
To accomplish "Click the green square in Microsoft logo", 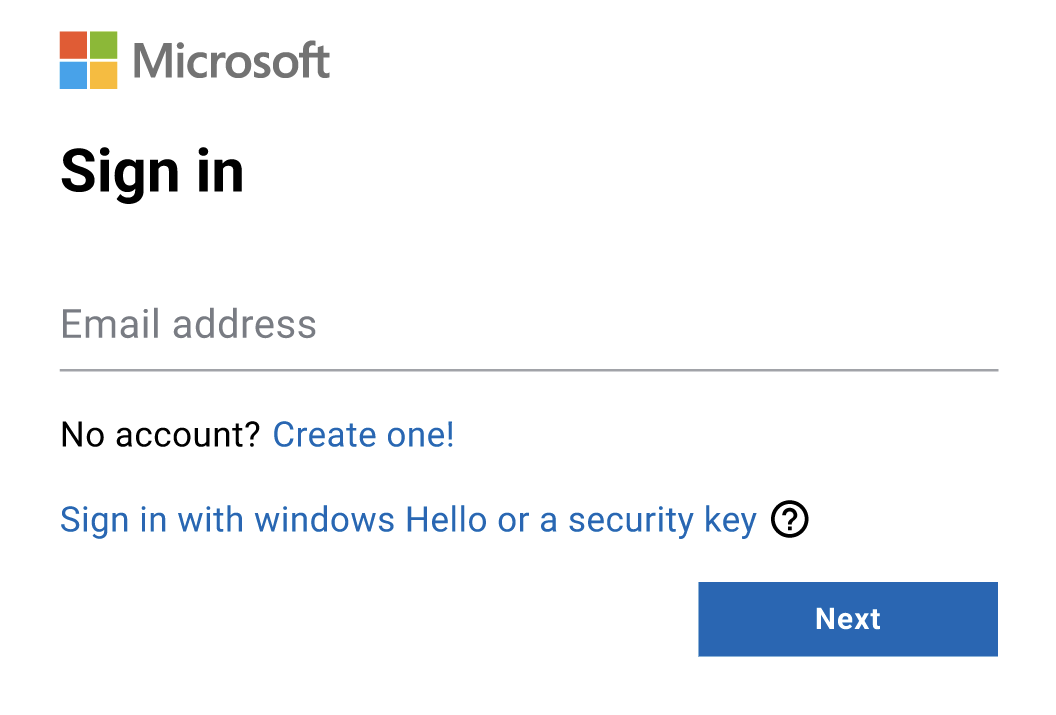I will 104,45.
